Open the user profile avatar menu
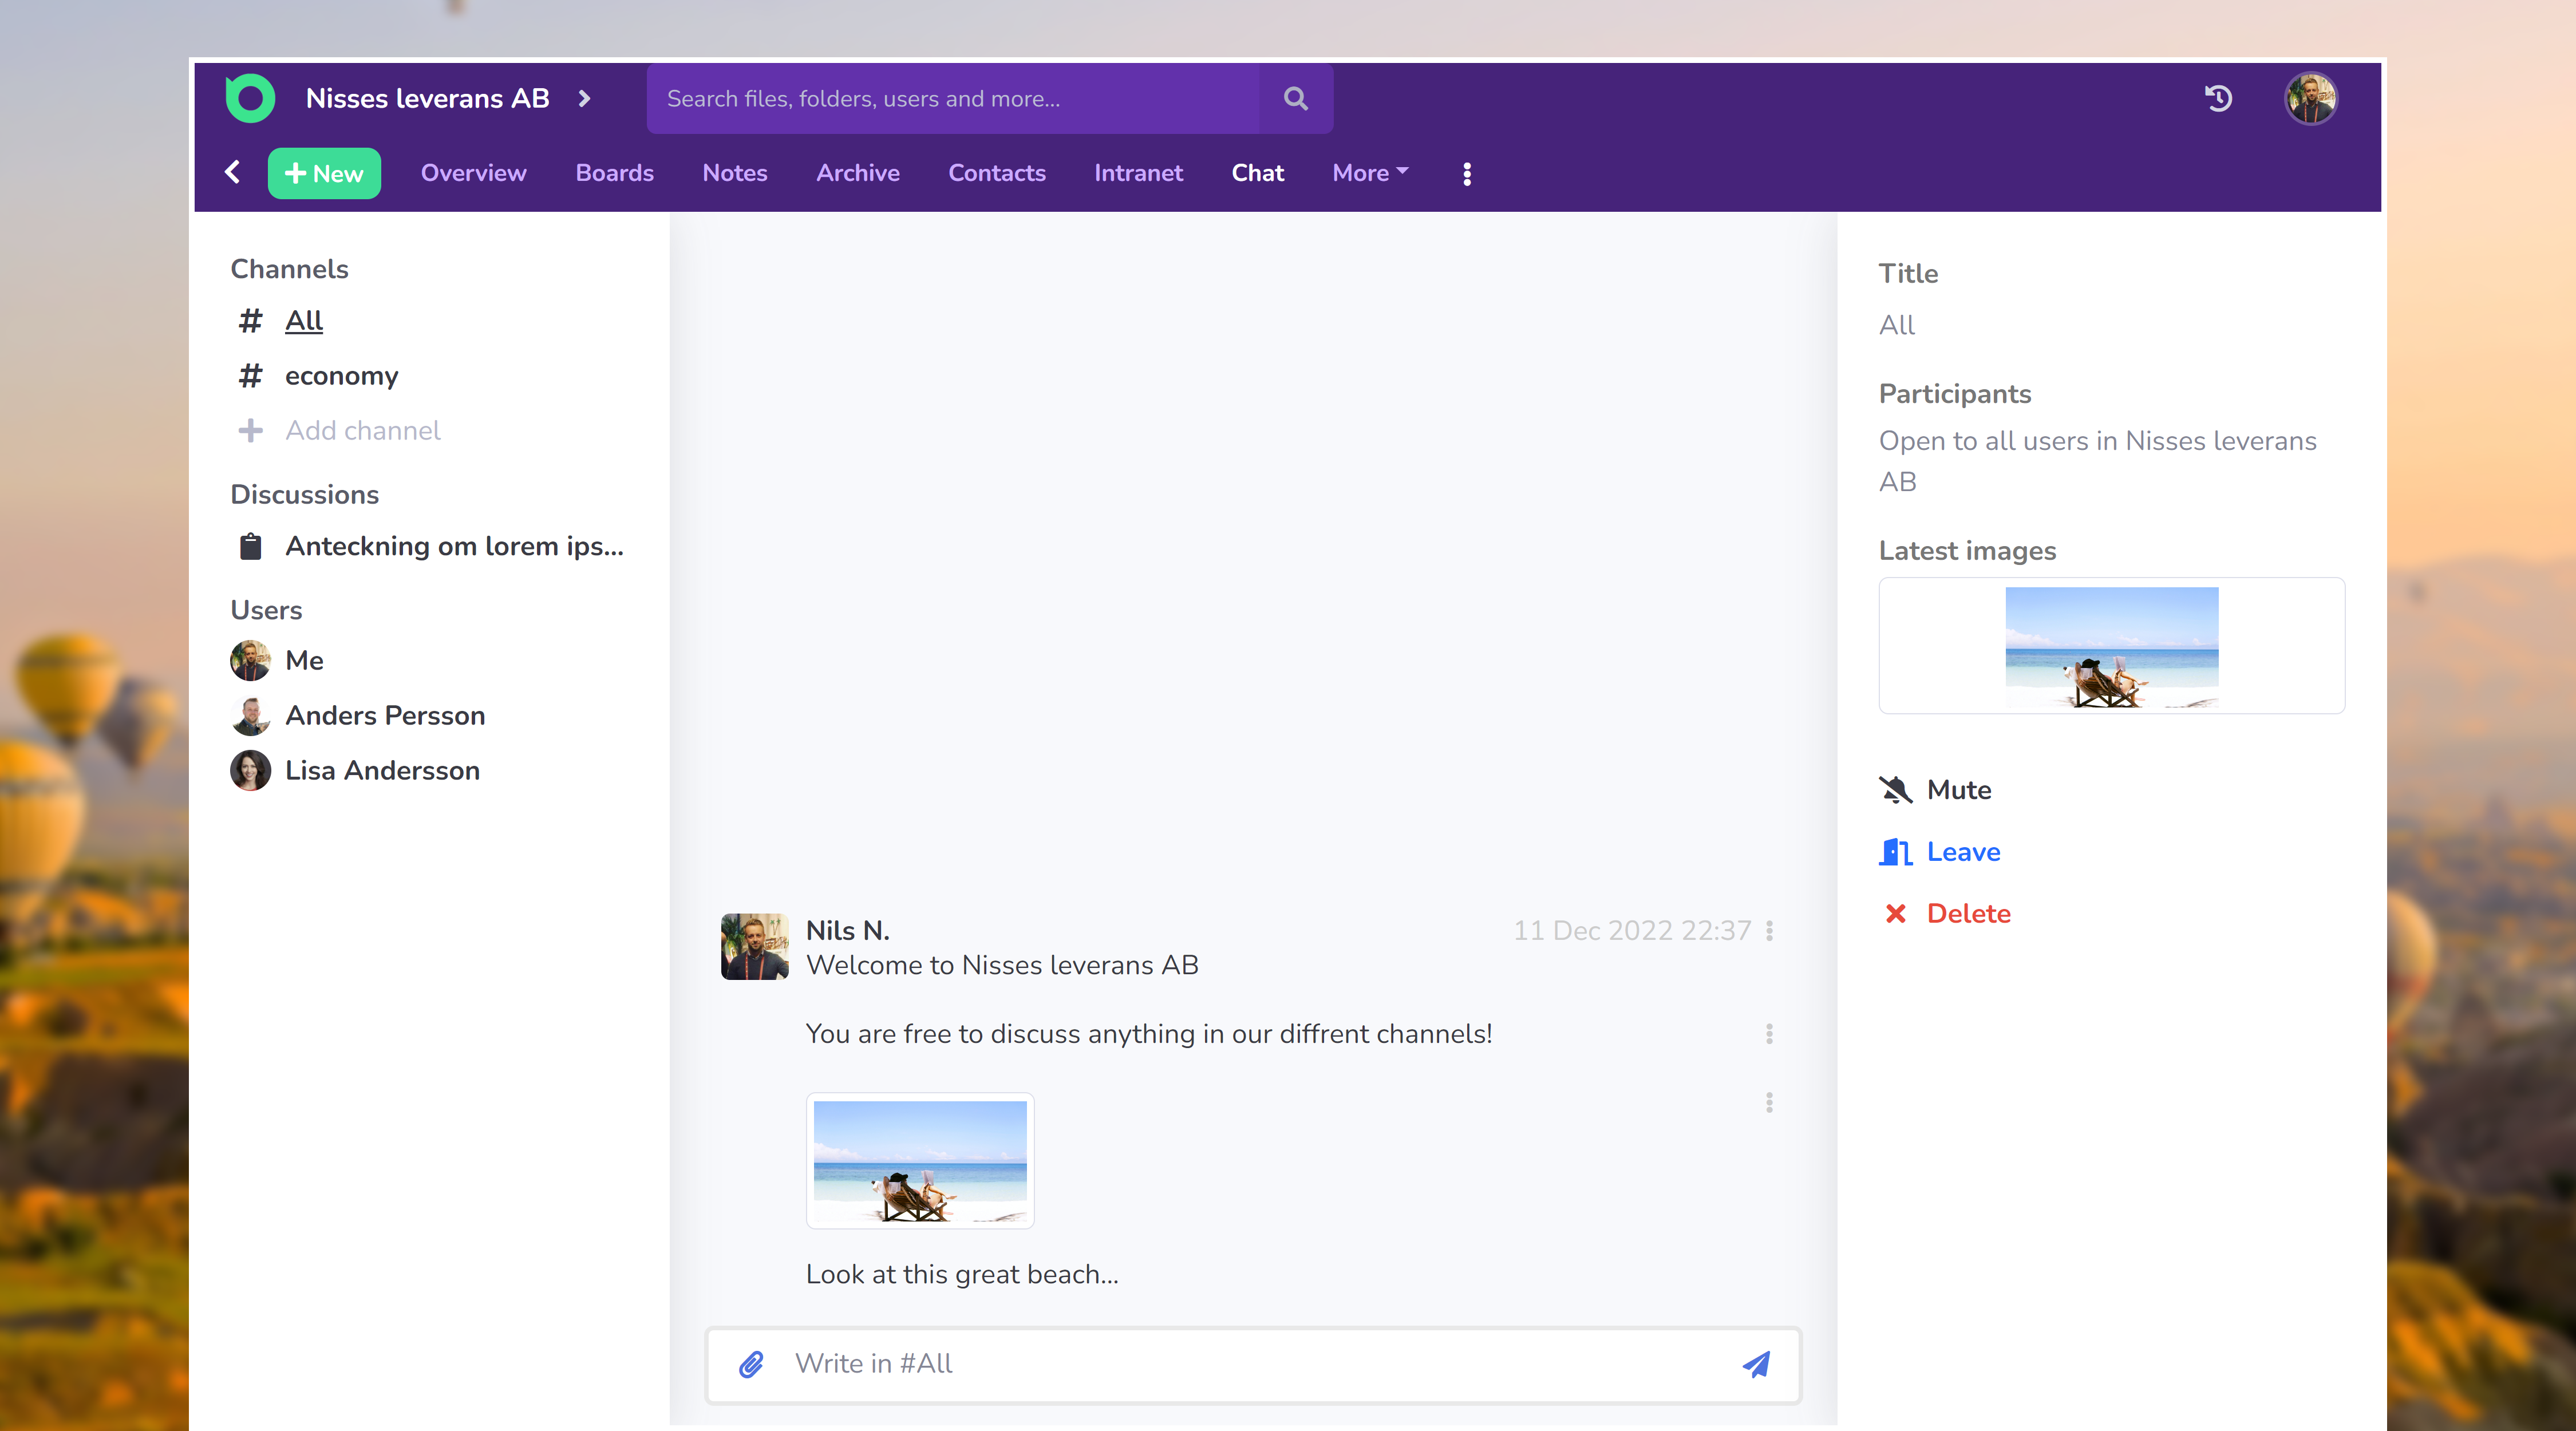Image resolution: width=2576 pixels, height=1431 pixels. (2310, 98)
